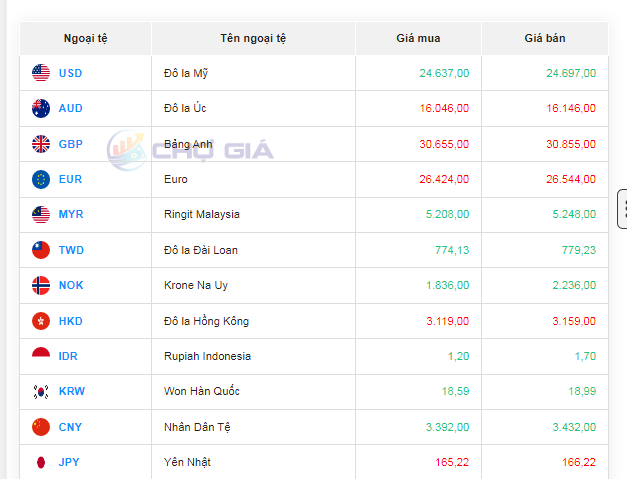The image size is (627, 479).
Task: Click the Taiwan flag icon
Action: [41, 250]
